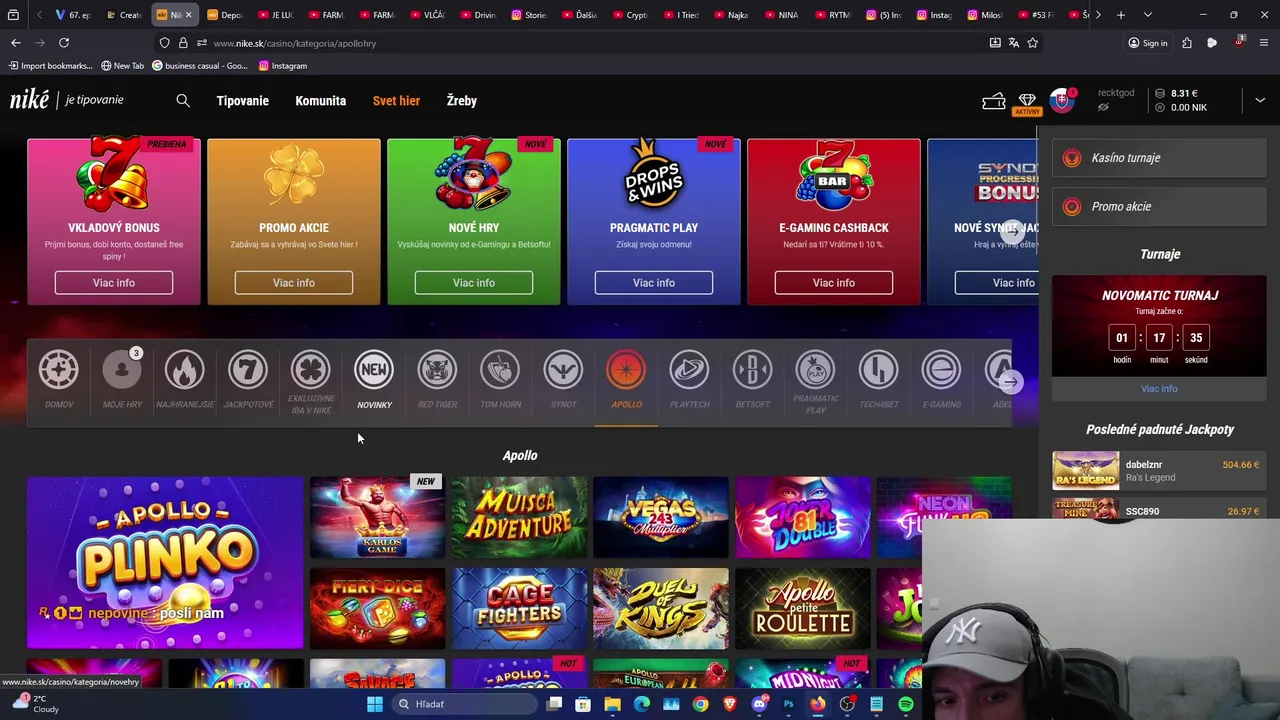
Task: Open the Kasíno turnaje sidebar item
Action: pyautogui.click(x=1158, y=158)
